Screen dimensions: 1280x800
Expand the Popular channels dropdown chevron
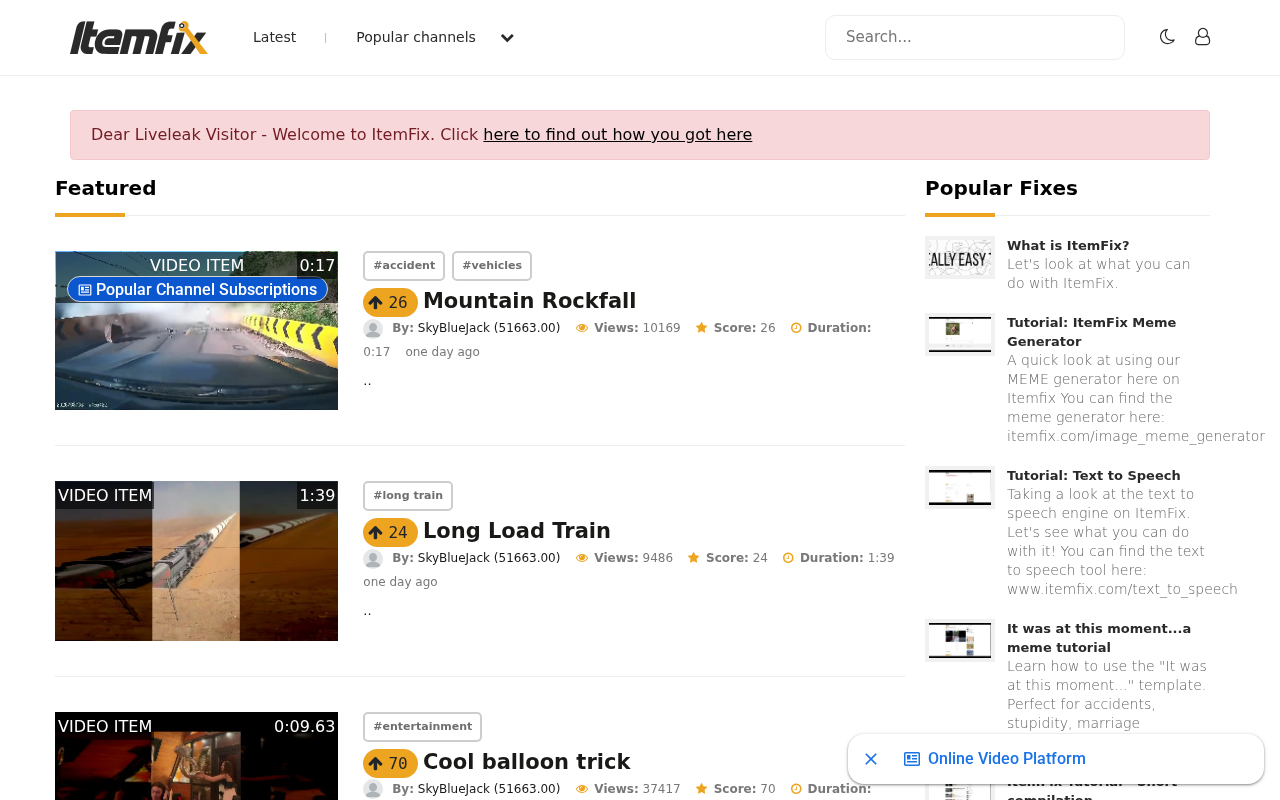click(x=507, y=38)
